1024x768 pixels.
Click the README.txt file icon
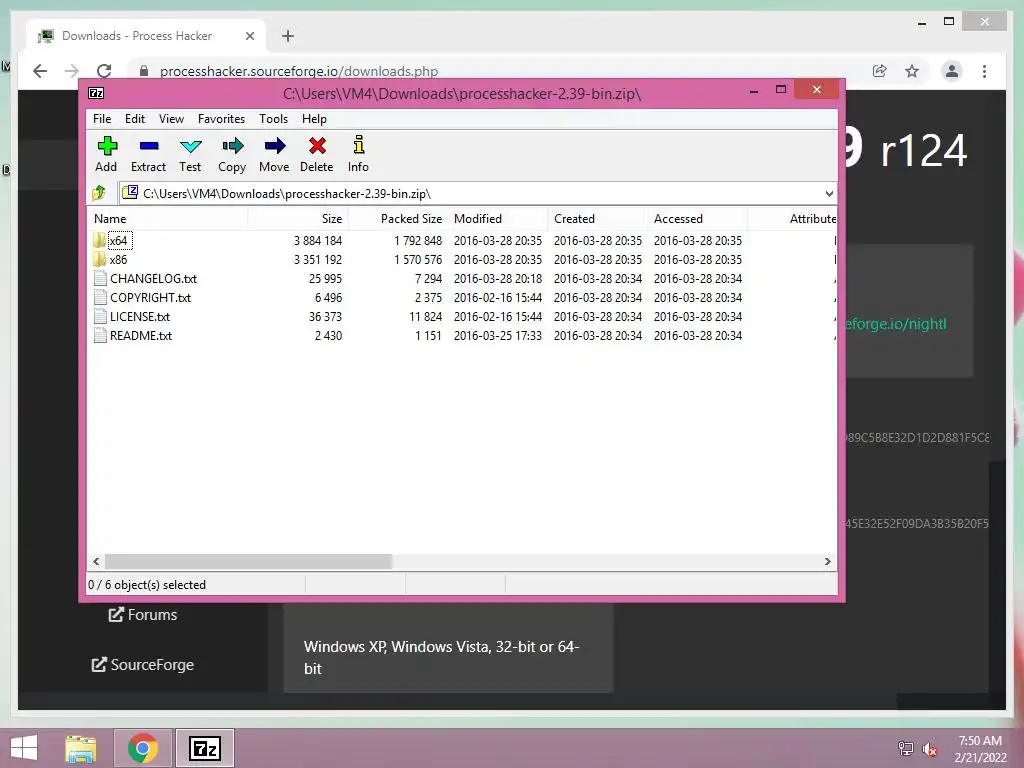tap(100, 335)
